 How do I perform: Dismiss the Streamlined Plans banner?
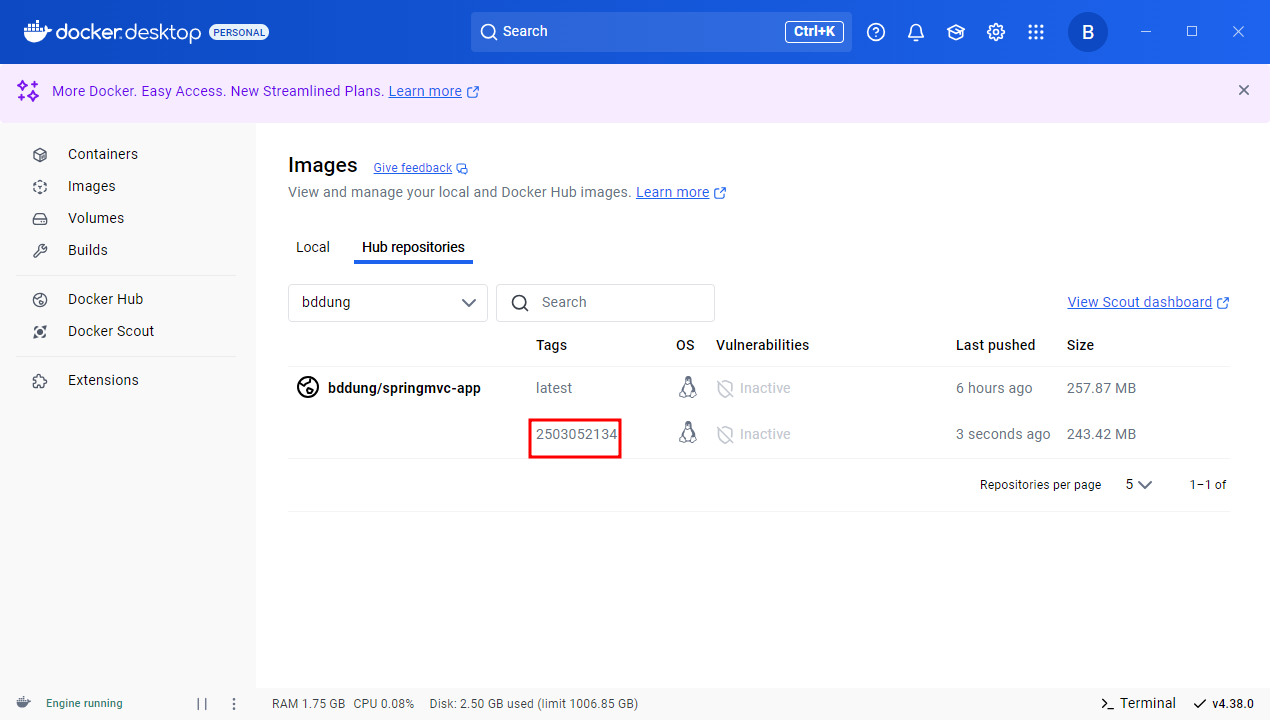1244,90
